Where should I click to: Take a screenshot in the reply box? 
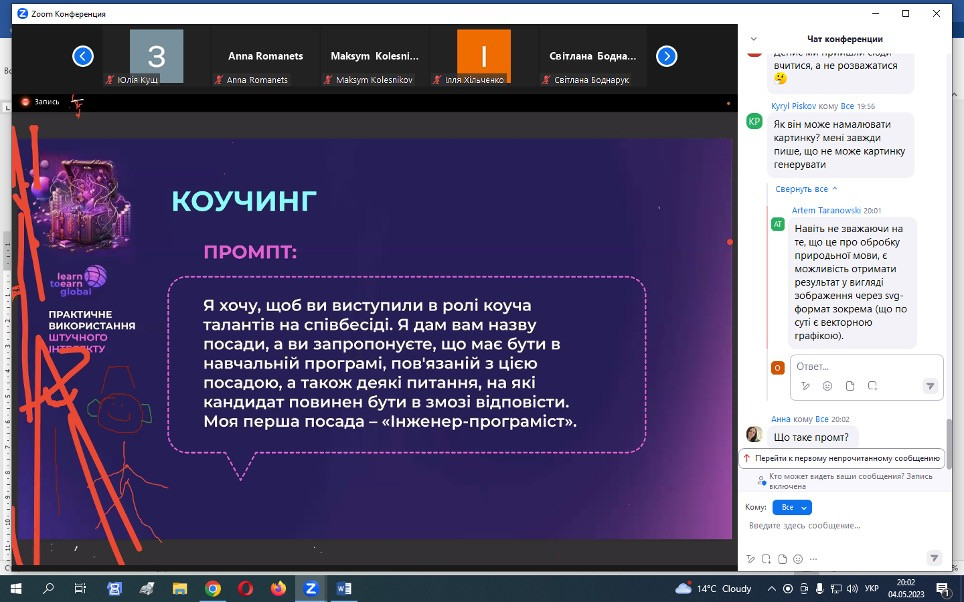coord(872,386)
